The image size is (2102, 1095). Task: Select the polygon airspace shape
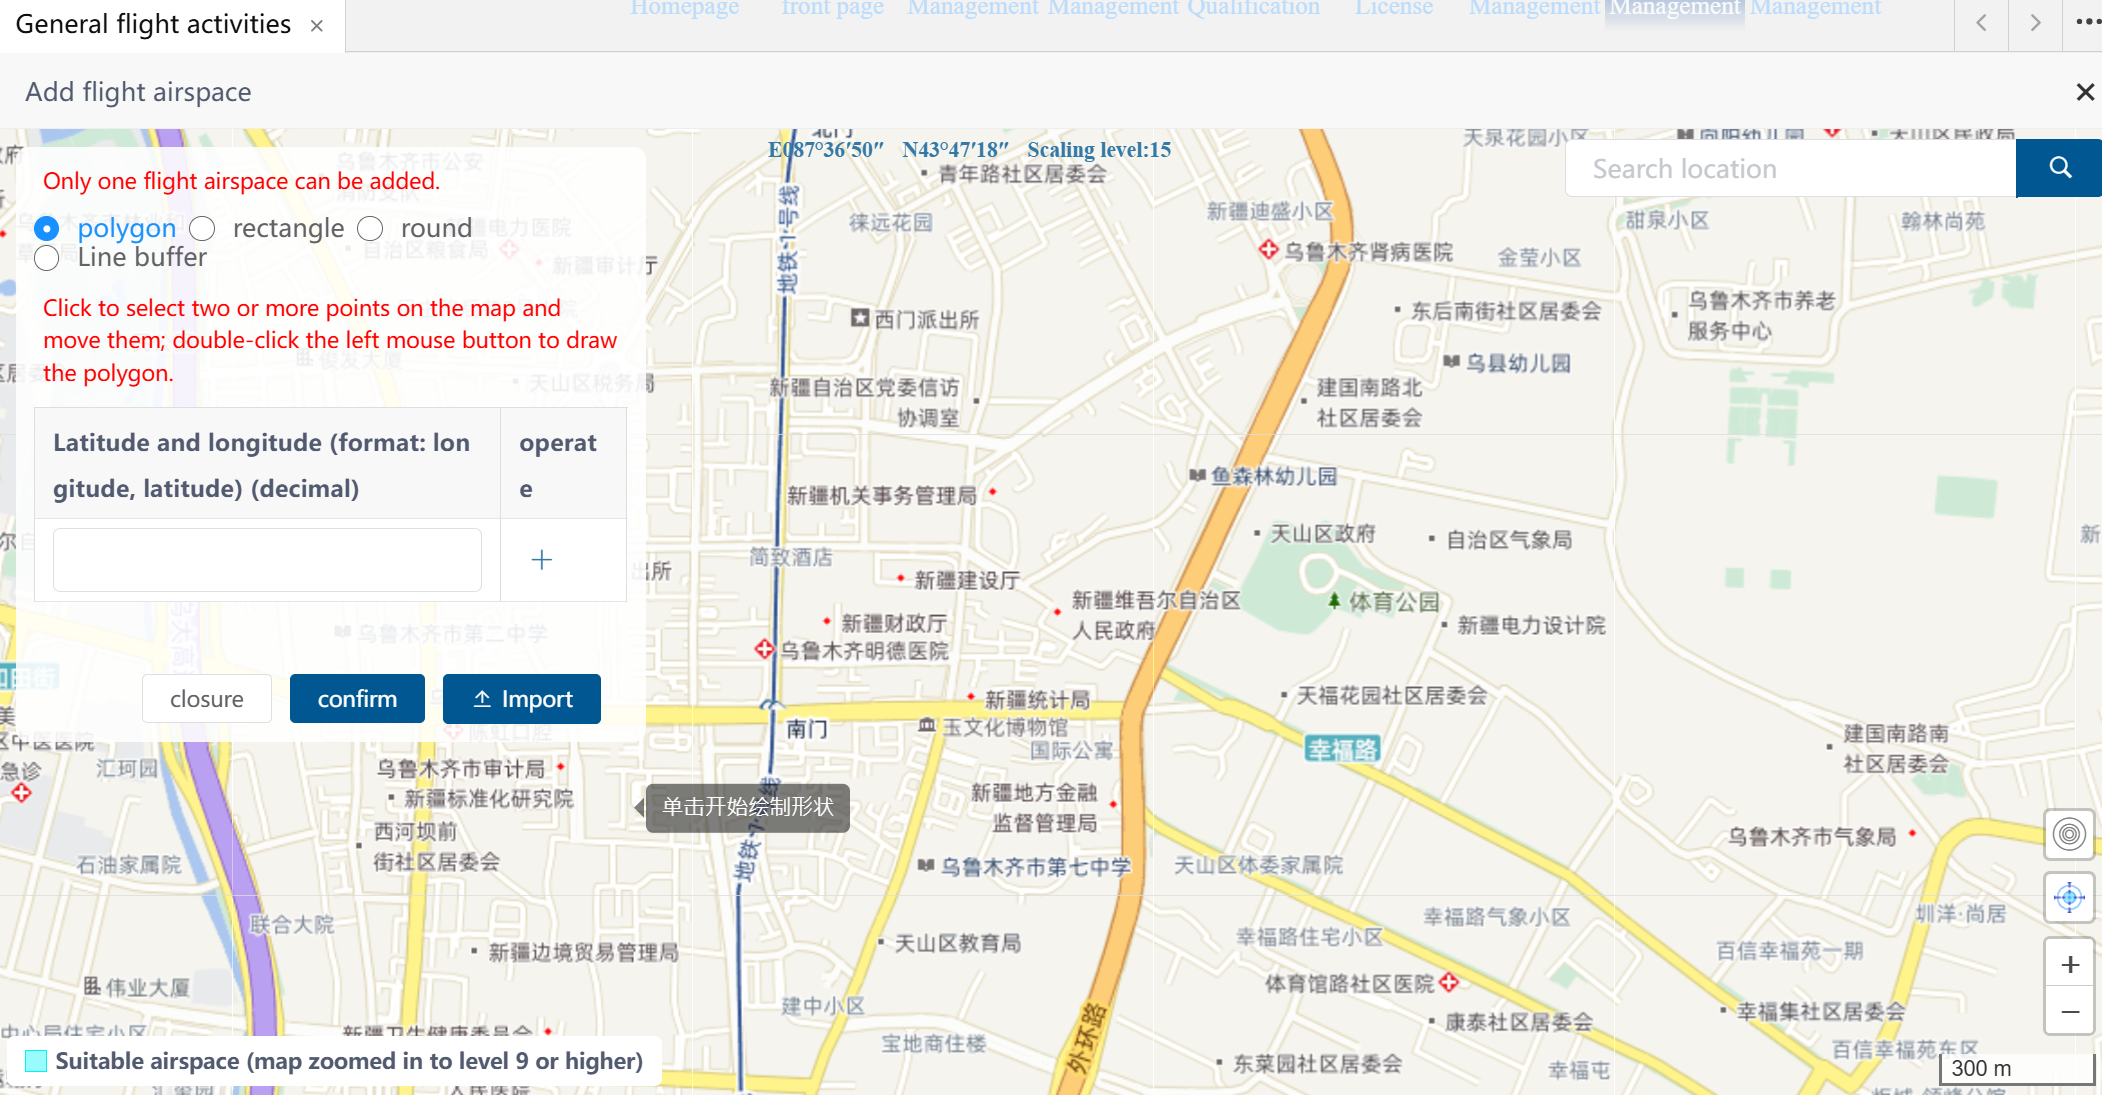pos(46,229)
